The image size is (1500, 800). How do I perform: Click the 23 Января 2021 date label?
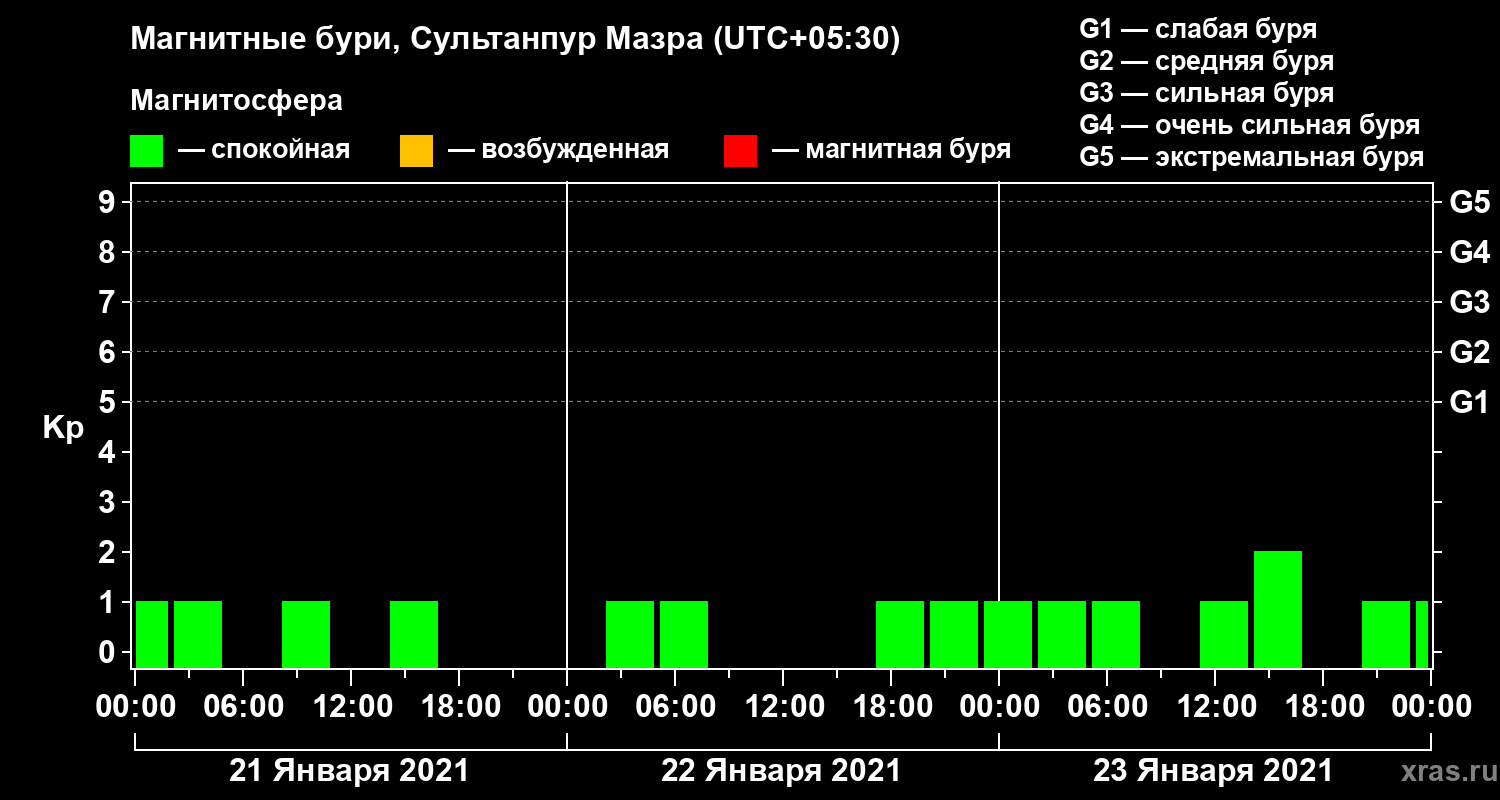click(1213, 771)
